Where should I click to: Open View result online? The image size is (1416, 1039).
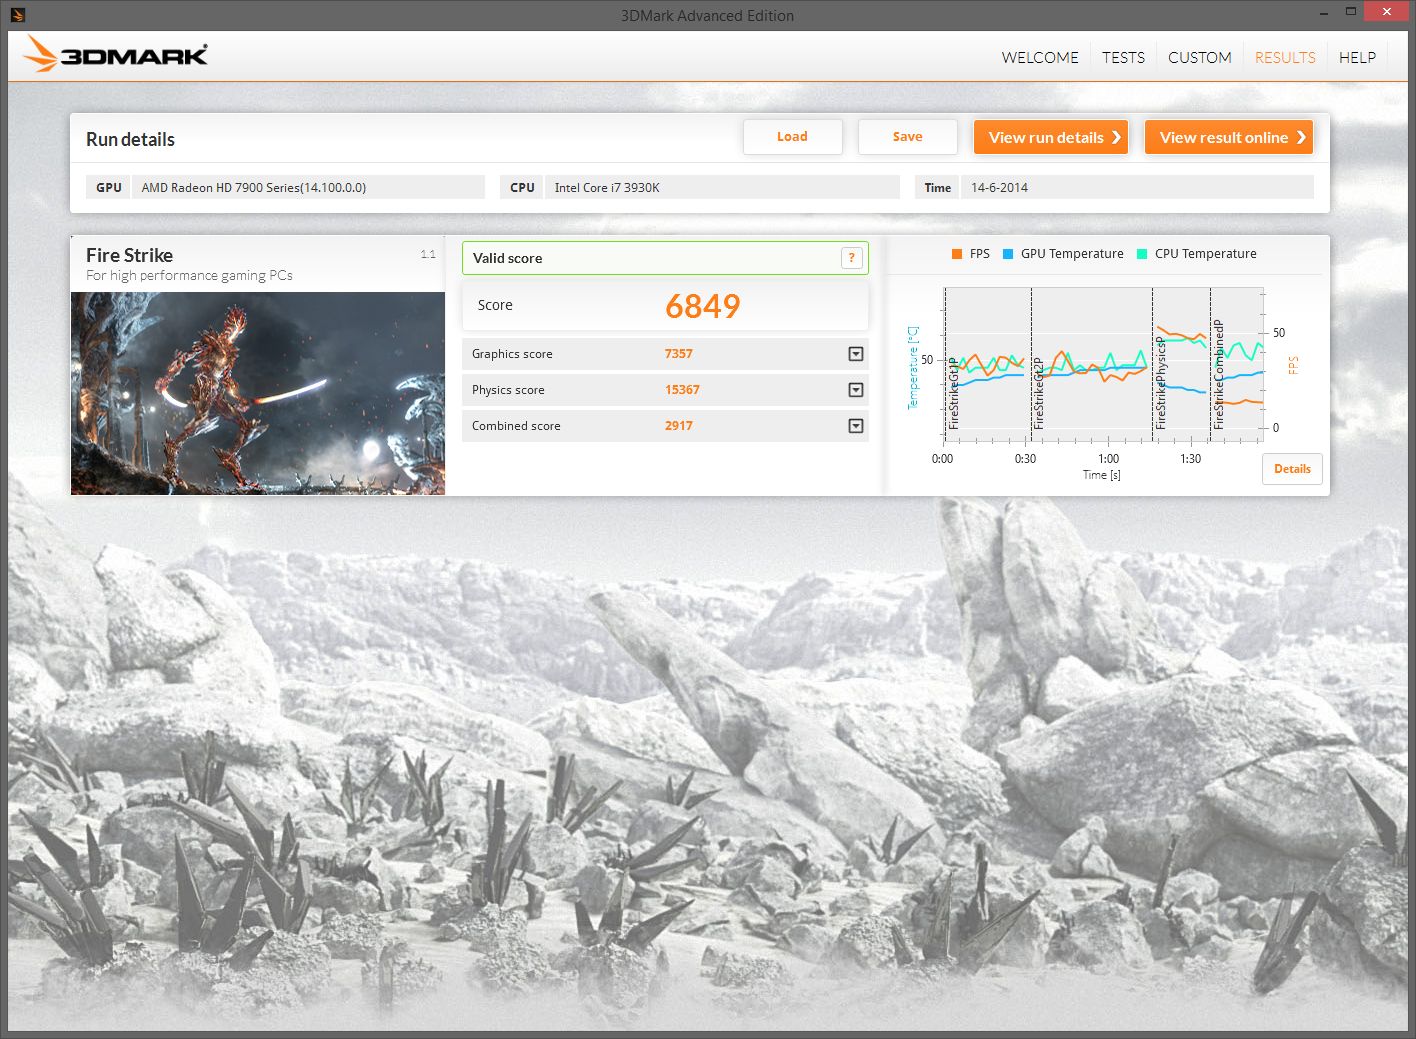coord(1229,138)
